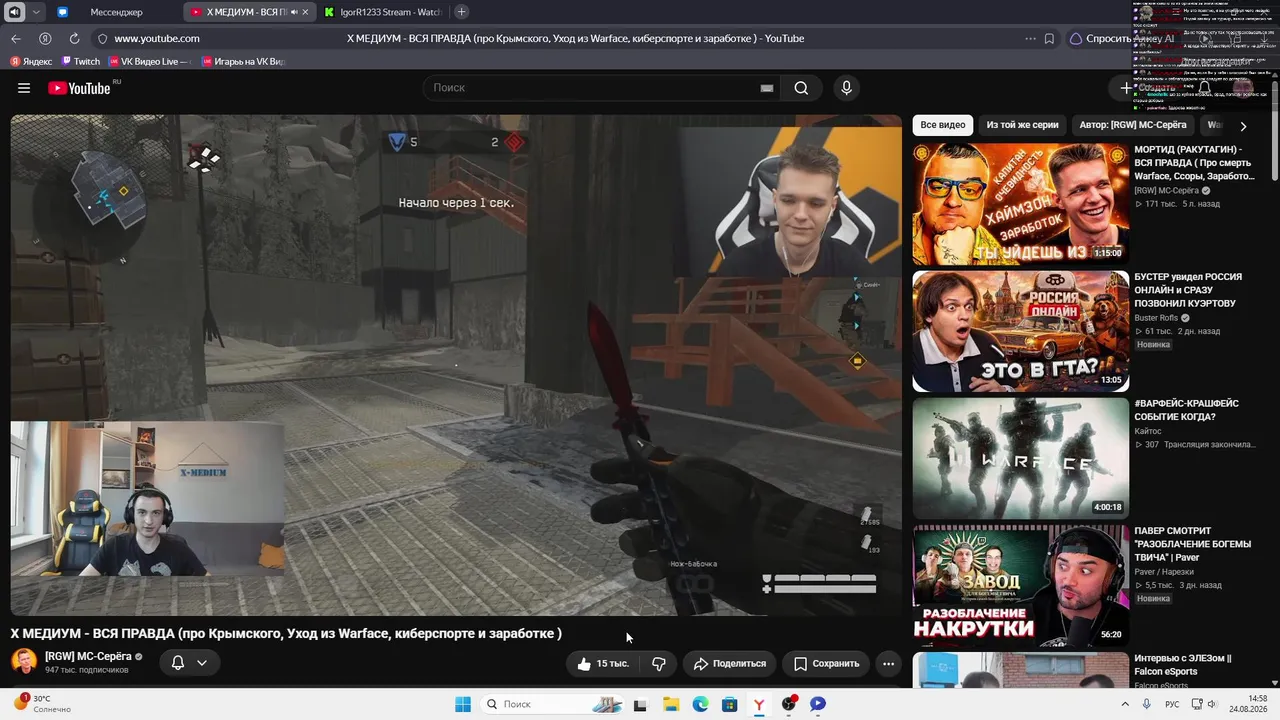
Task: Open Windows Start menu
Action: 463,704
